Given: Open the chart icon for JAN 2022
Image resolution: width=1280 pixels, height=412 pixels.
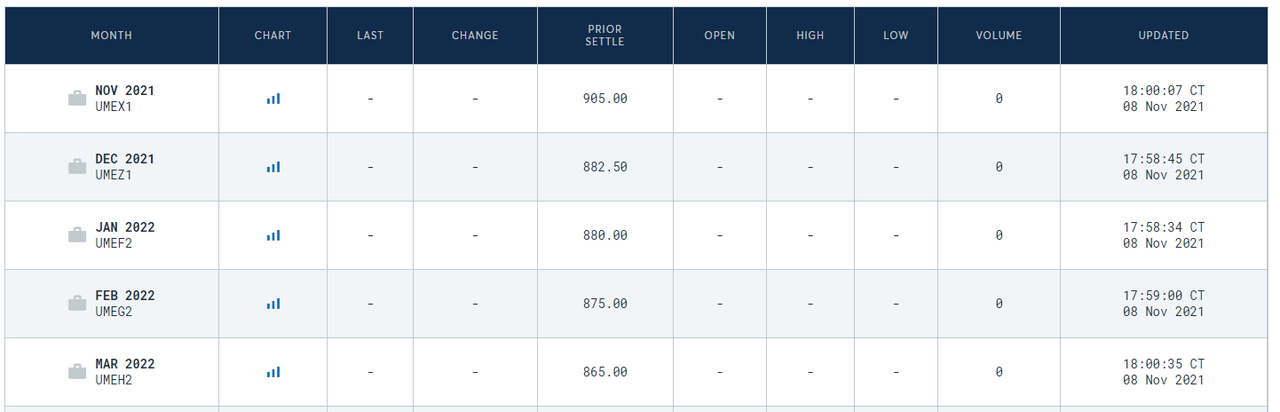Looking at the screenshot, I should (x=273, y=235).
